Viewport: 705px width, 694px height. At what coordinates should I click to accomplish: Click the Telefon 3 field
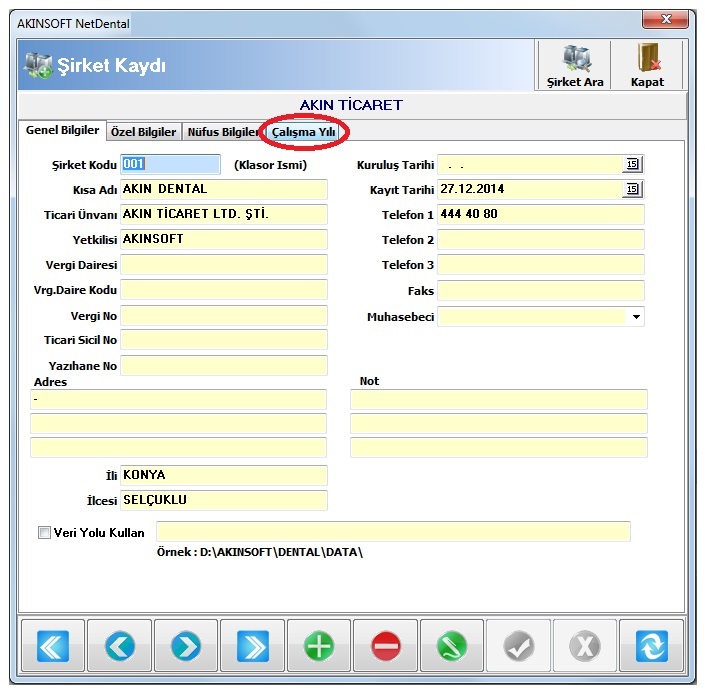click(541, 264)
